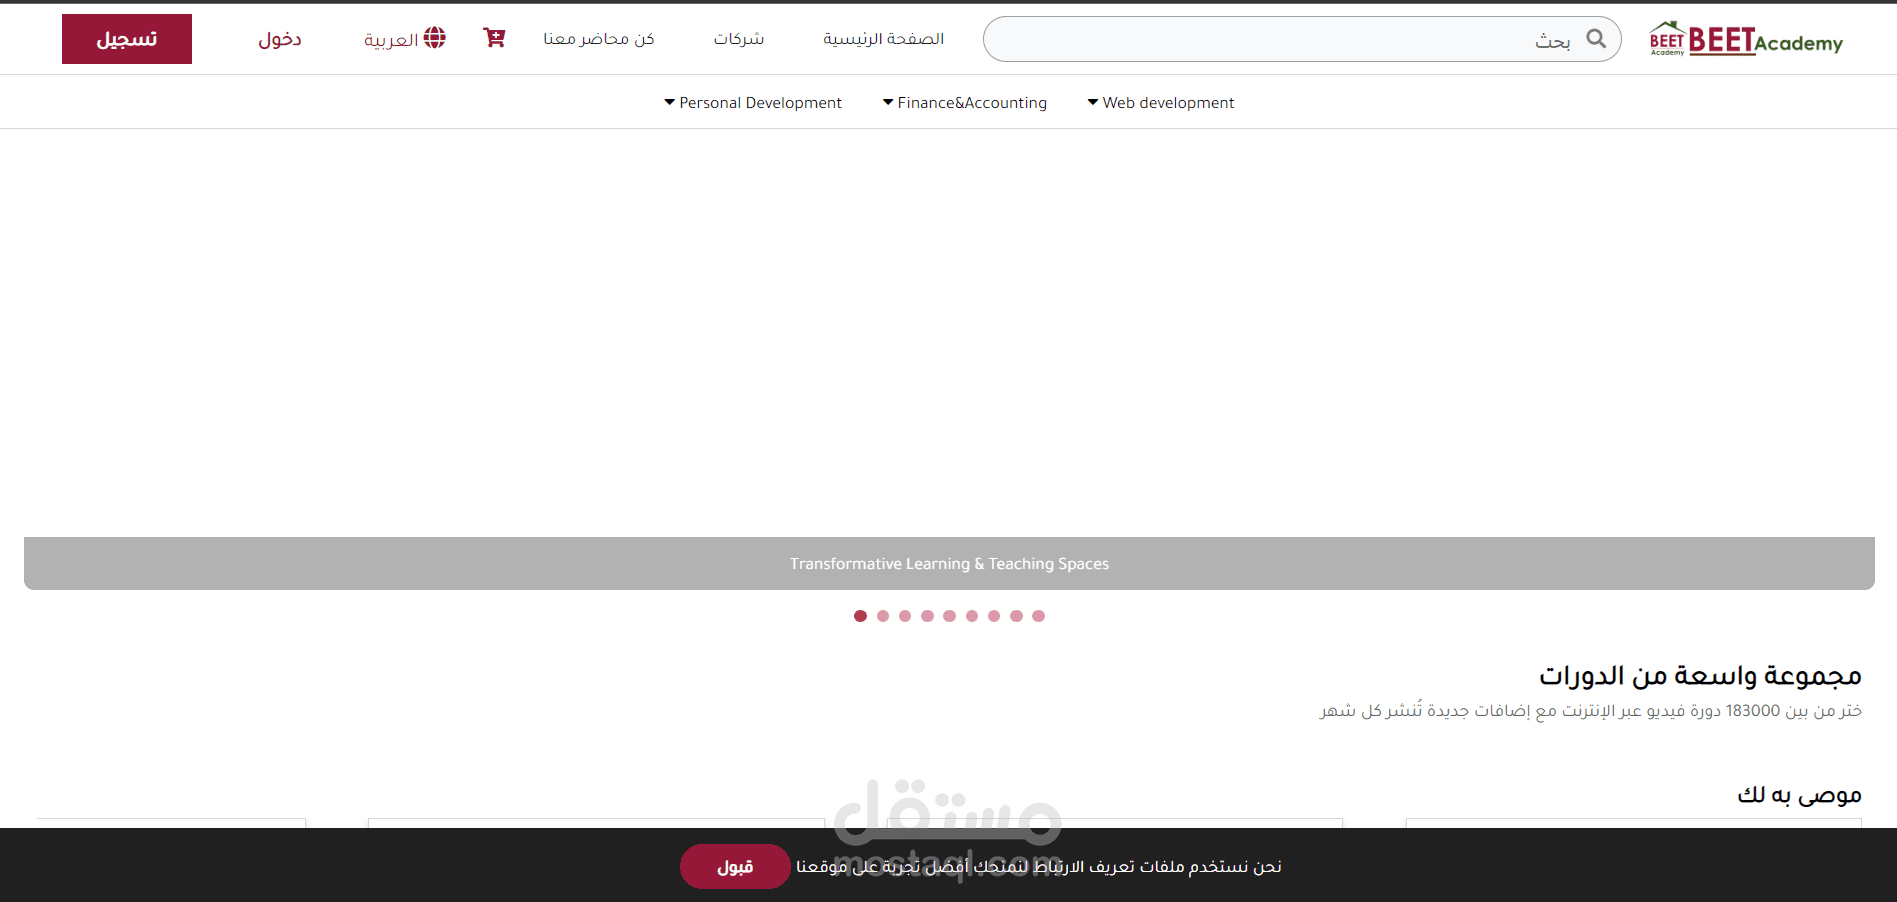This screenshot has width=1897, height=902.
Task: Click the carousel indicator strip to change slide
Action: coord(949,616)
